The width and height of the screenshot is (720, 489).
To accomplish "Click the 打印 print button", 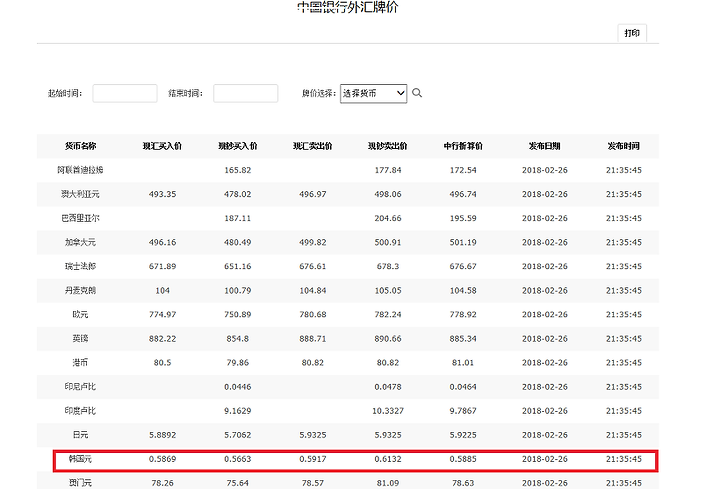I will coord(632,33).
